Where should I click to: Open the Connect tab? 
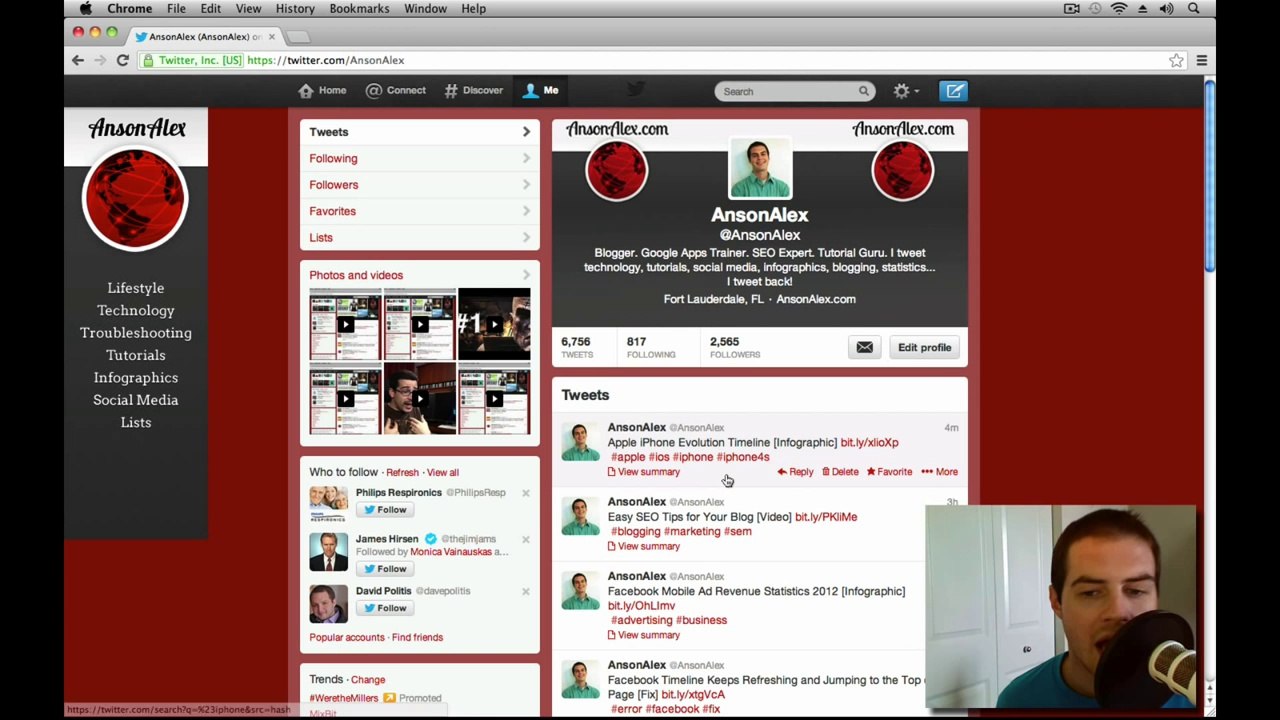coord(396,90)
